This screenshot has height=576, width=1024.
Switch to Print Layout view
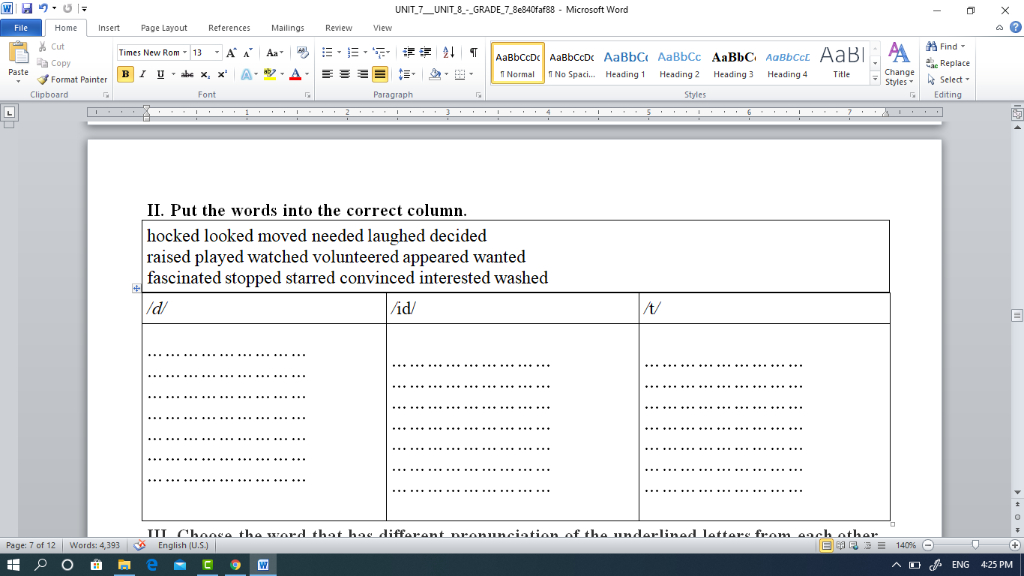point(826,545)
